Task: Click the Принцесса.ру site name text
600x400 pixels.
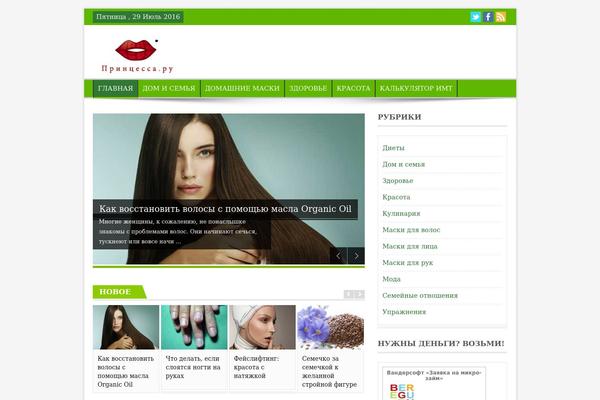Action: point(137,69)
